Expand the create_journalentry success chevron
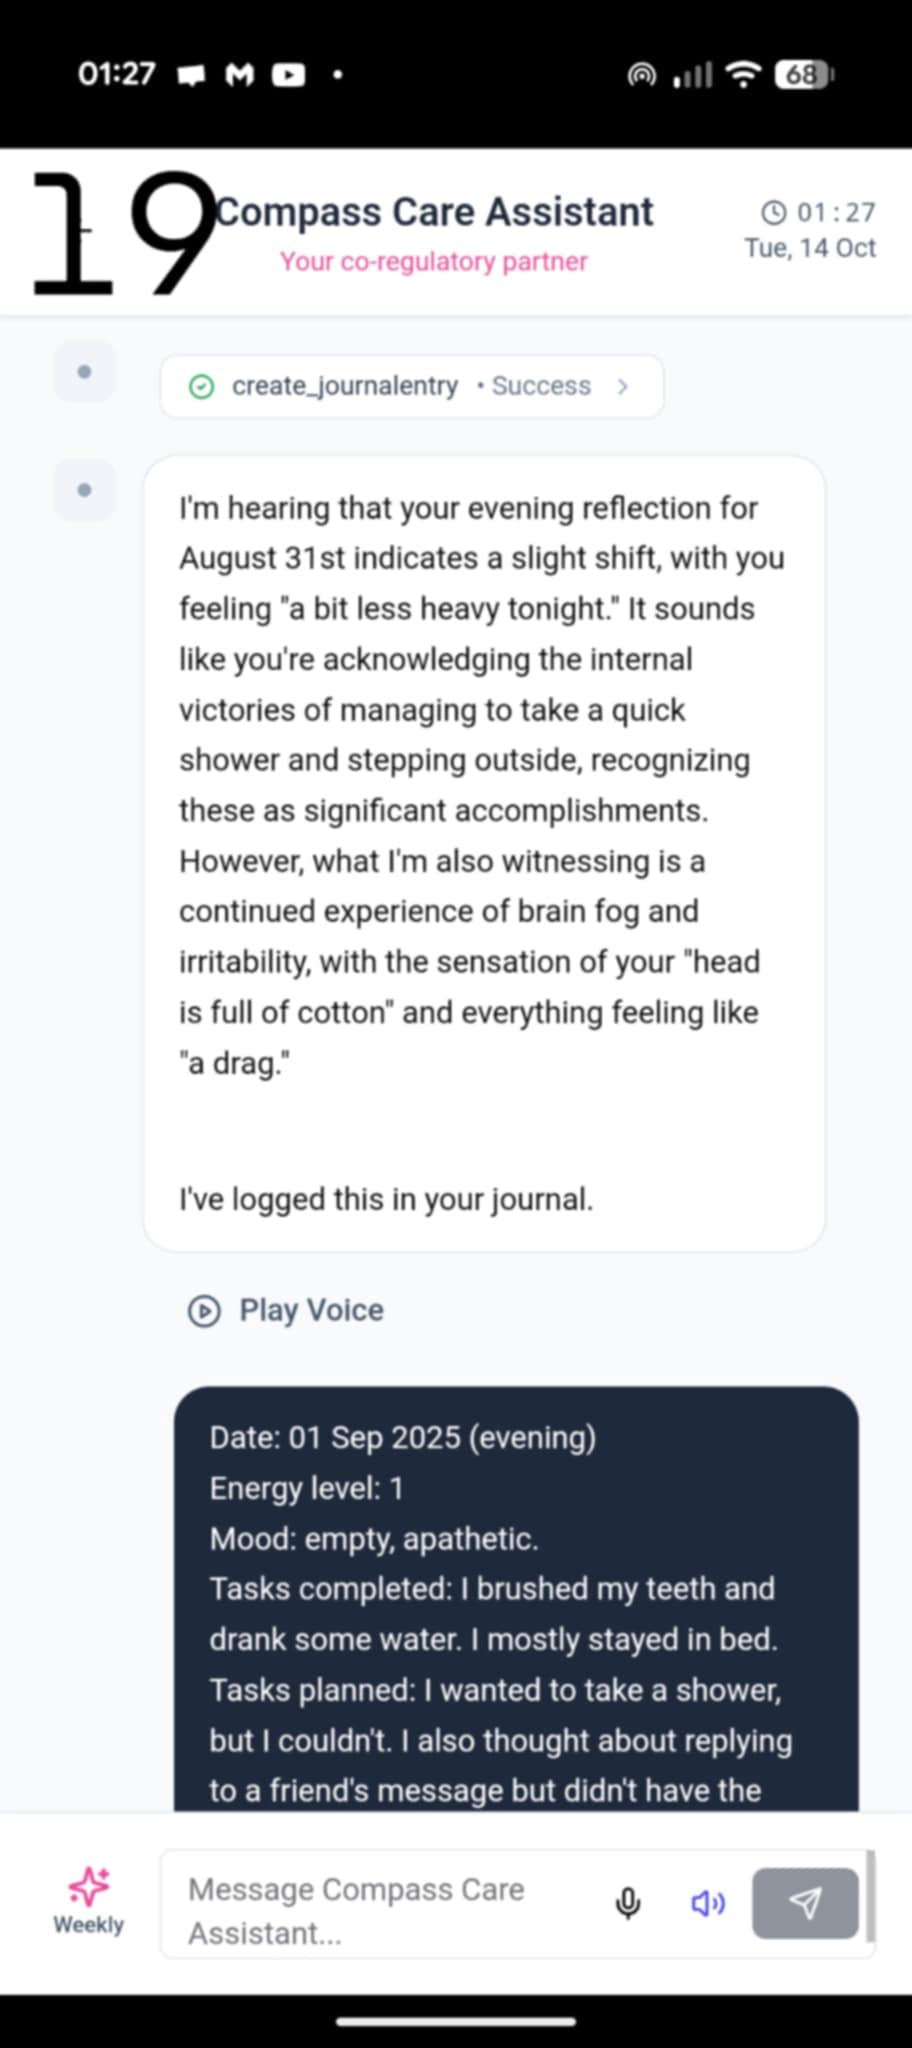 pos(623,386)
